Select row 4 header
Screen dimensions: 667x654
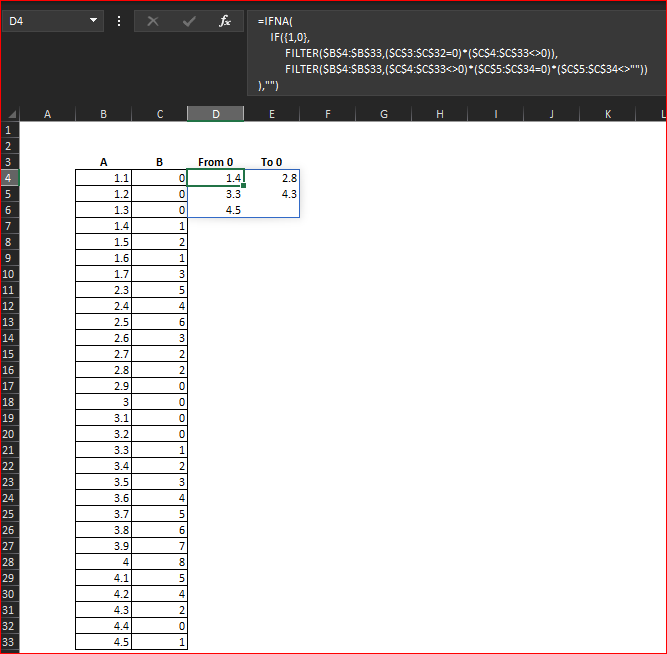point(10,178)
